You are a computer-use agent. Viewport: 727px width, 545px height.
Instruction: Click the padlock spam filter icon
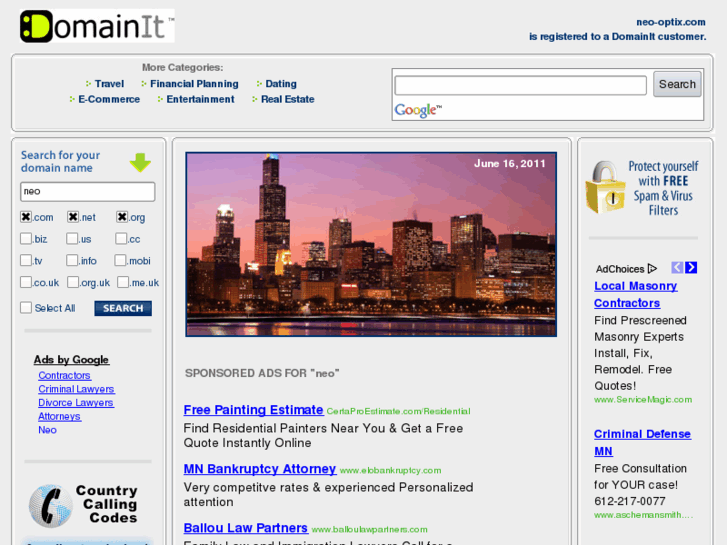pos(605,188)
